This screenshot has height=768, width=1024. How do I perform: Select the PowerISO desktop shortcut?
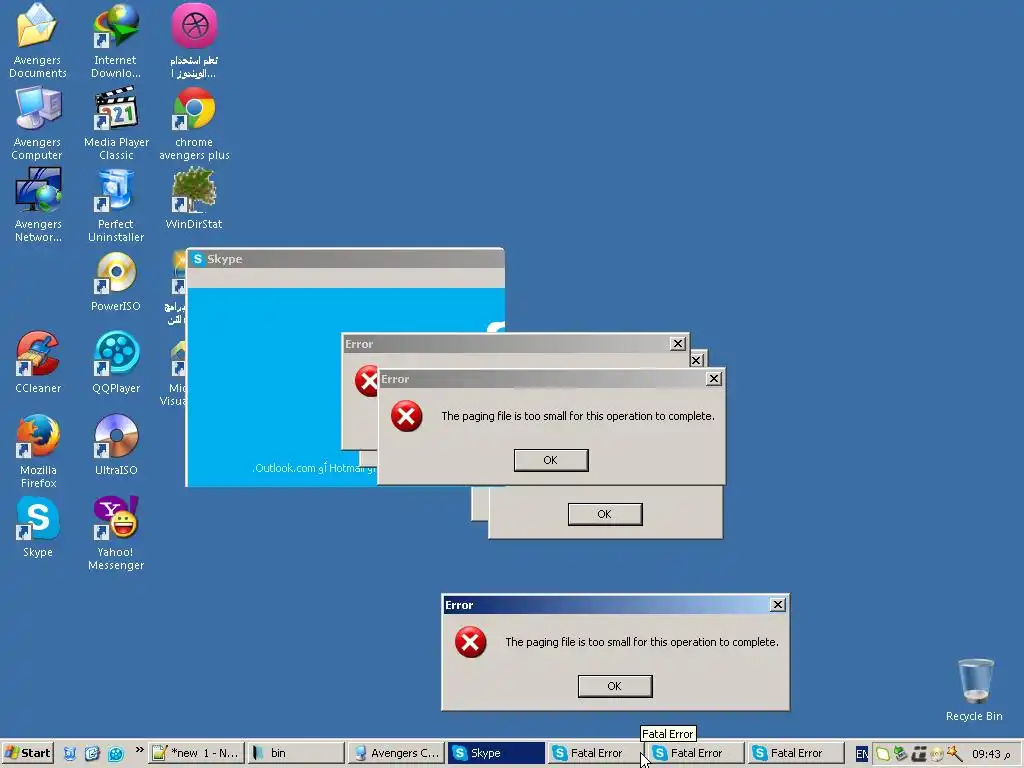click(x=116, y=281)
